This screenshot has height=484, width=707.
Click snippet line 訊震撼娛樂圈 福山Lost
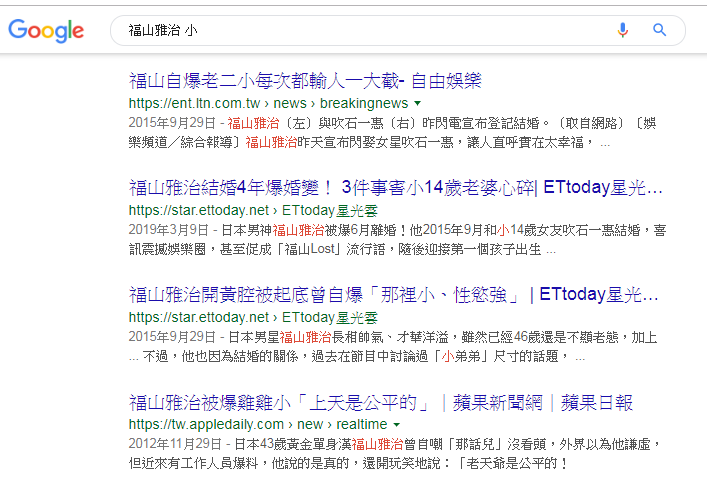tap(342, 249)
